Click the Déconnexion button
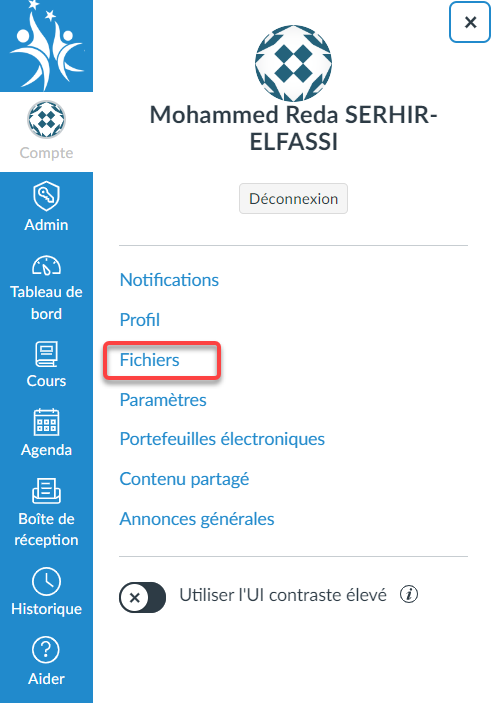Image resolution: width=494 pixels, height=703 pixels. tap(293, 199)
